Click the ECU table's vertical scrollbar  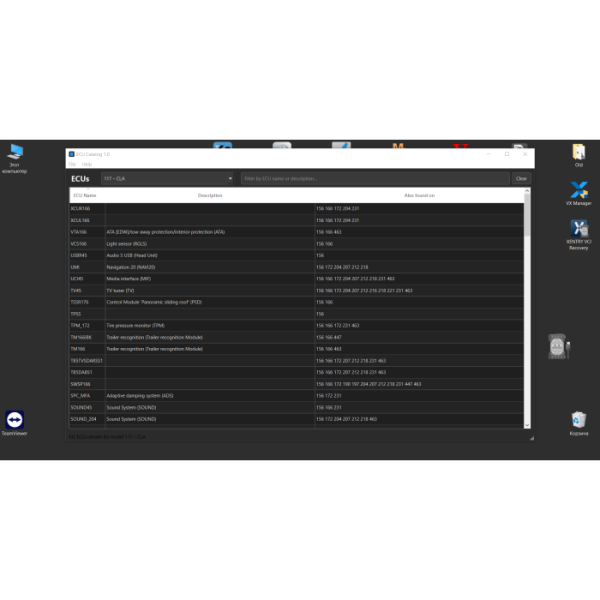(527, 300)
